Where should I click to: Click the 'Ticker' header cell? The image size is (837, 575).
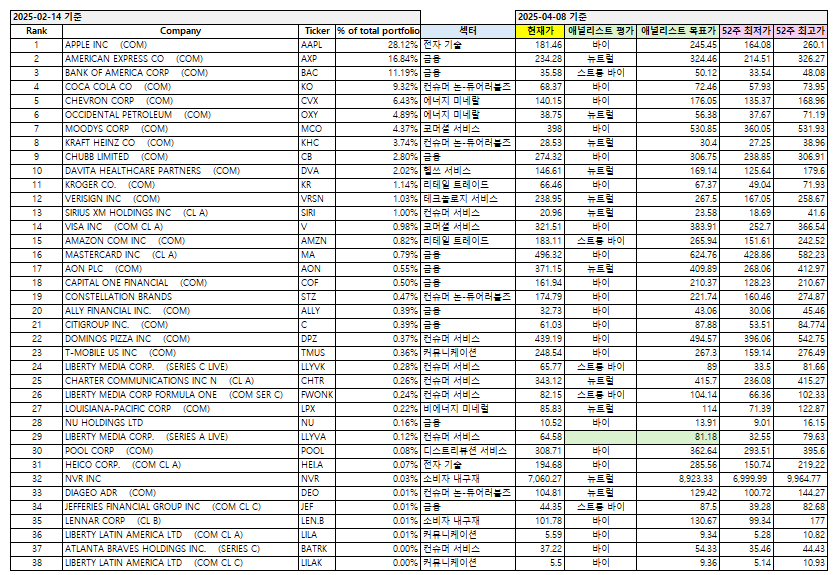(x=317, y=31)
